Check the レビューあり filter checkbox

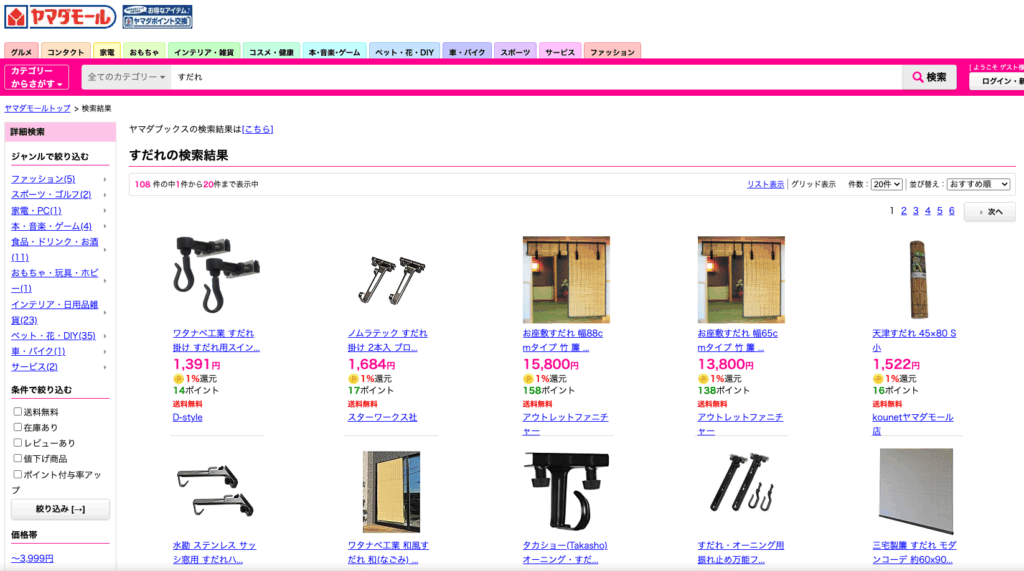[x=18, y=443]
